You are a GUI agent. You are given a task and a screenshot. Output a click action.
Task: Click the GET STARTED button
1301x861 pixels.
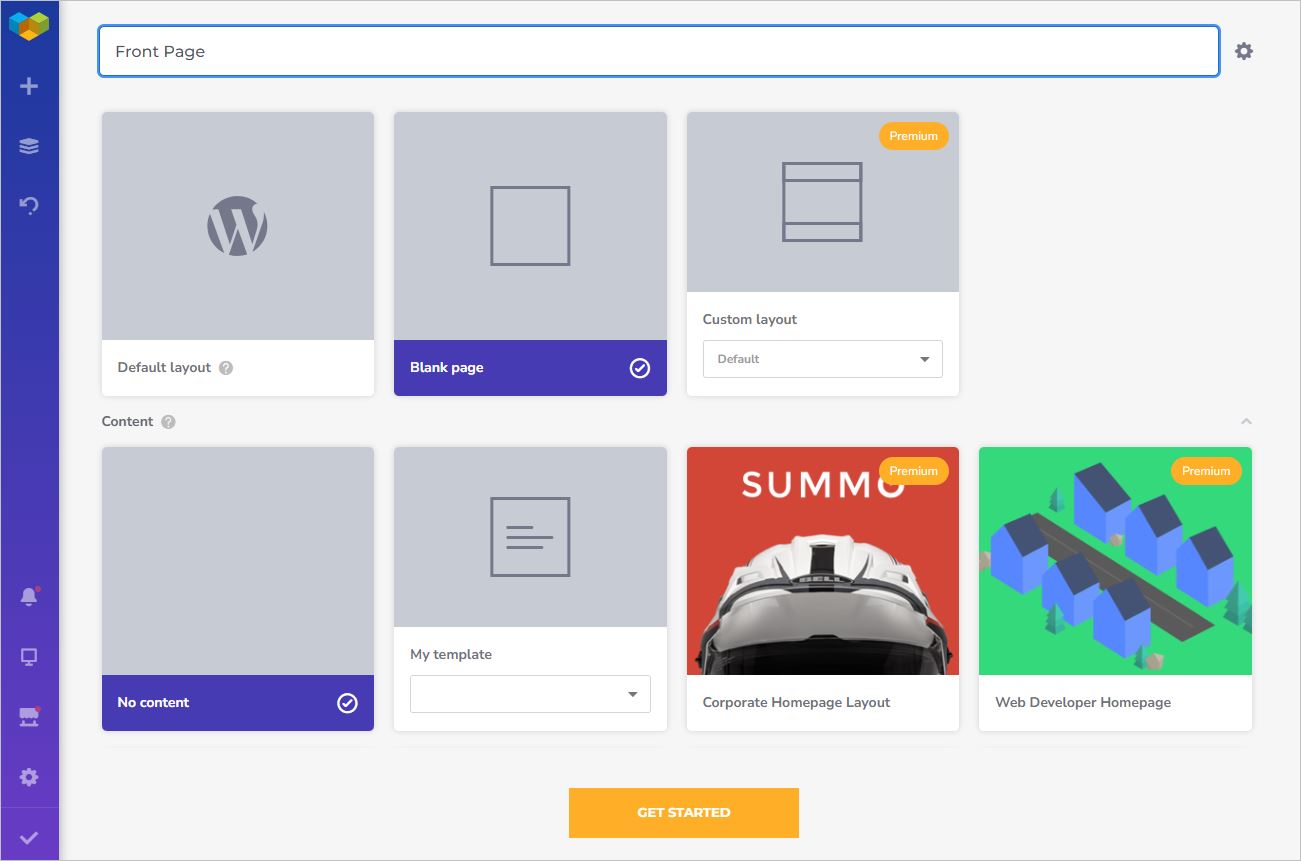(683, 812)
